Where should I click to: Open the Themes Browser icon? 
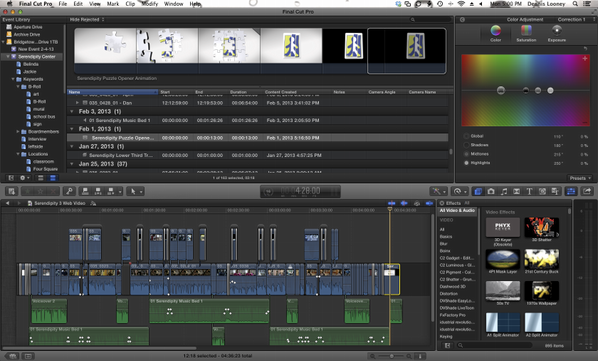click(x=555, y=191)
